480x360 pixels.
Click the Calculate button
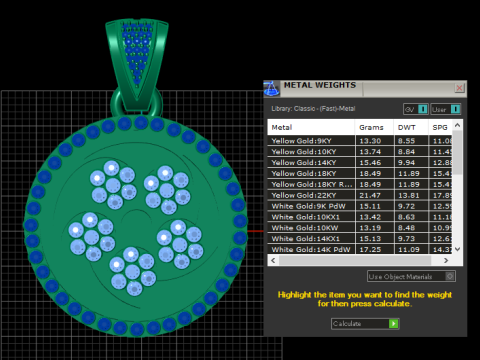[x=365, y=324]
